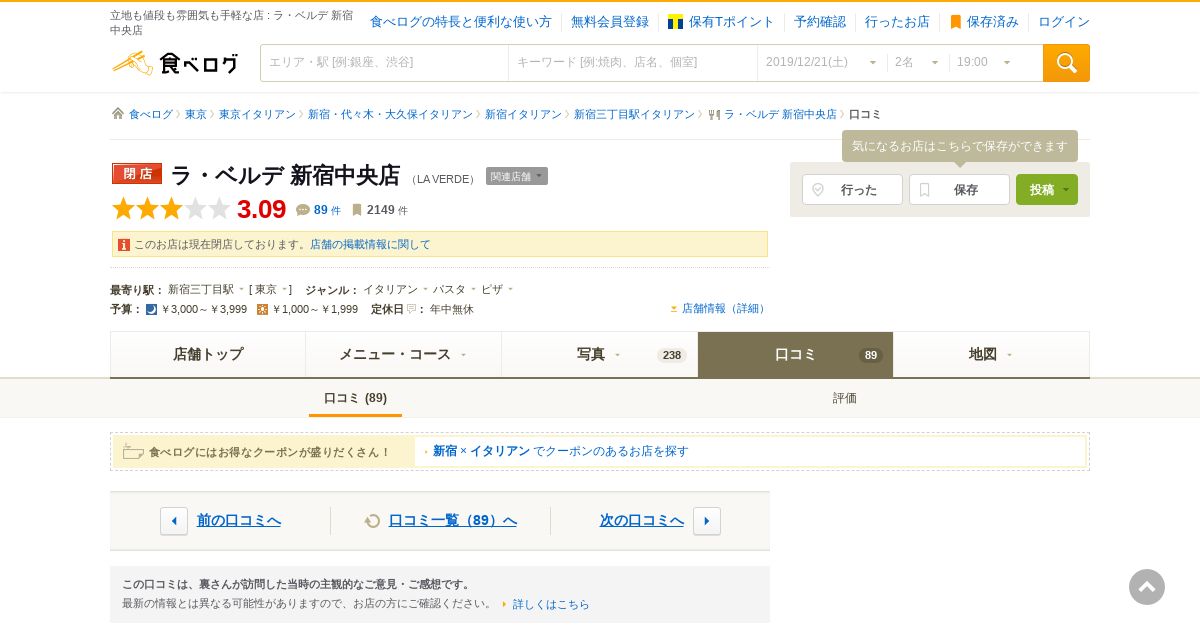Open the date dropdown 2019/12/21
The width and height of the screenshot is (1200, 630).
pyautogui.click(x=822, y=62)
